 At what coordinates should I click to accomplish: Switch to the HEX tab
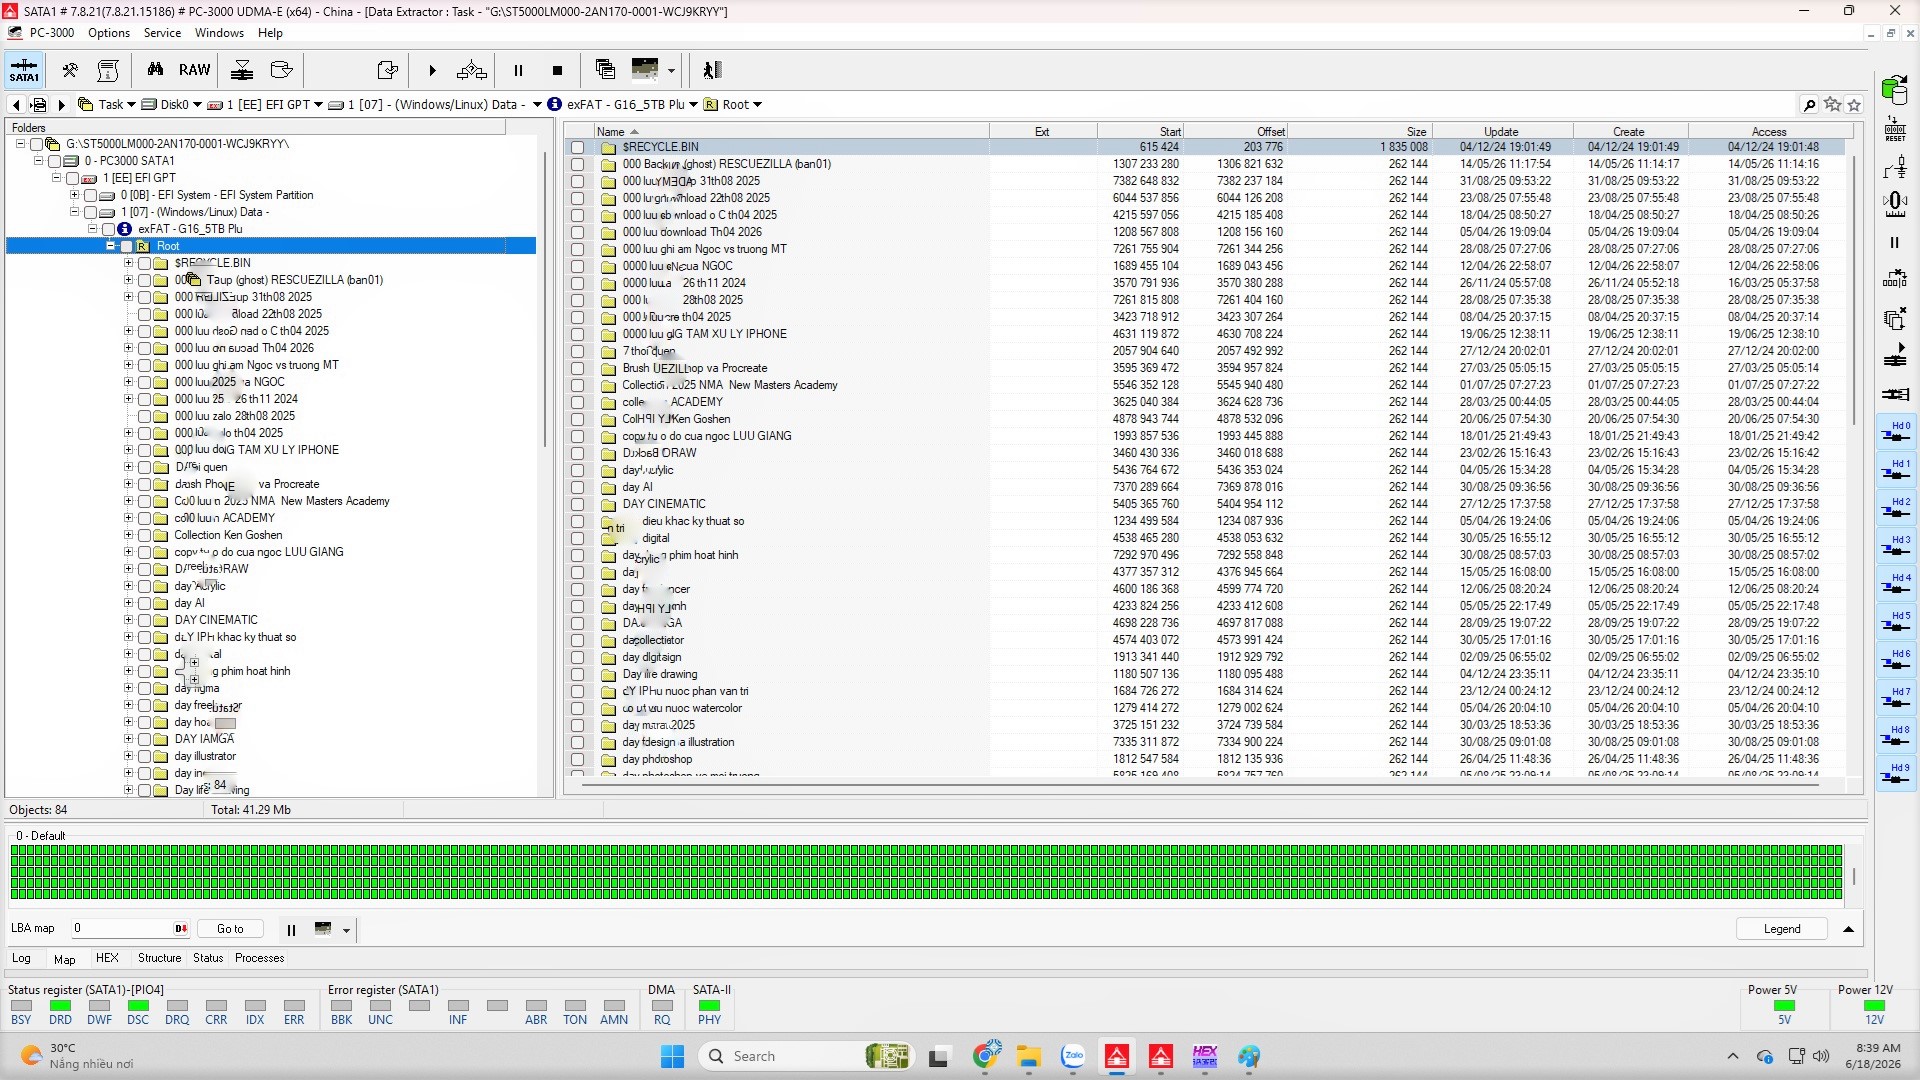coord(107,958)
